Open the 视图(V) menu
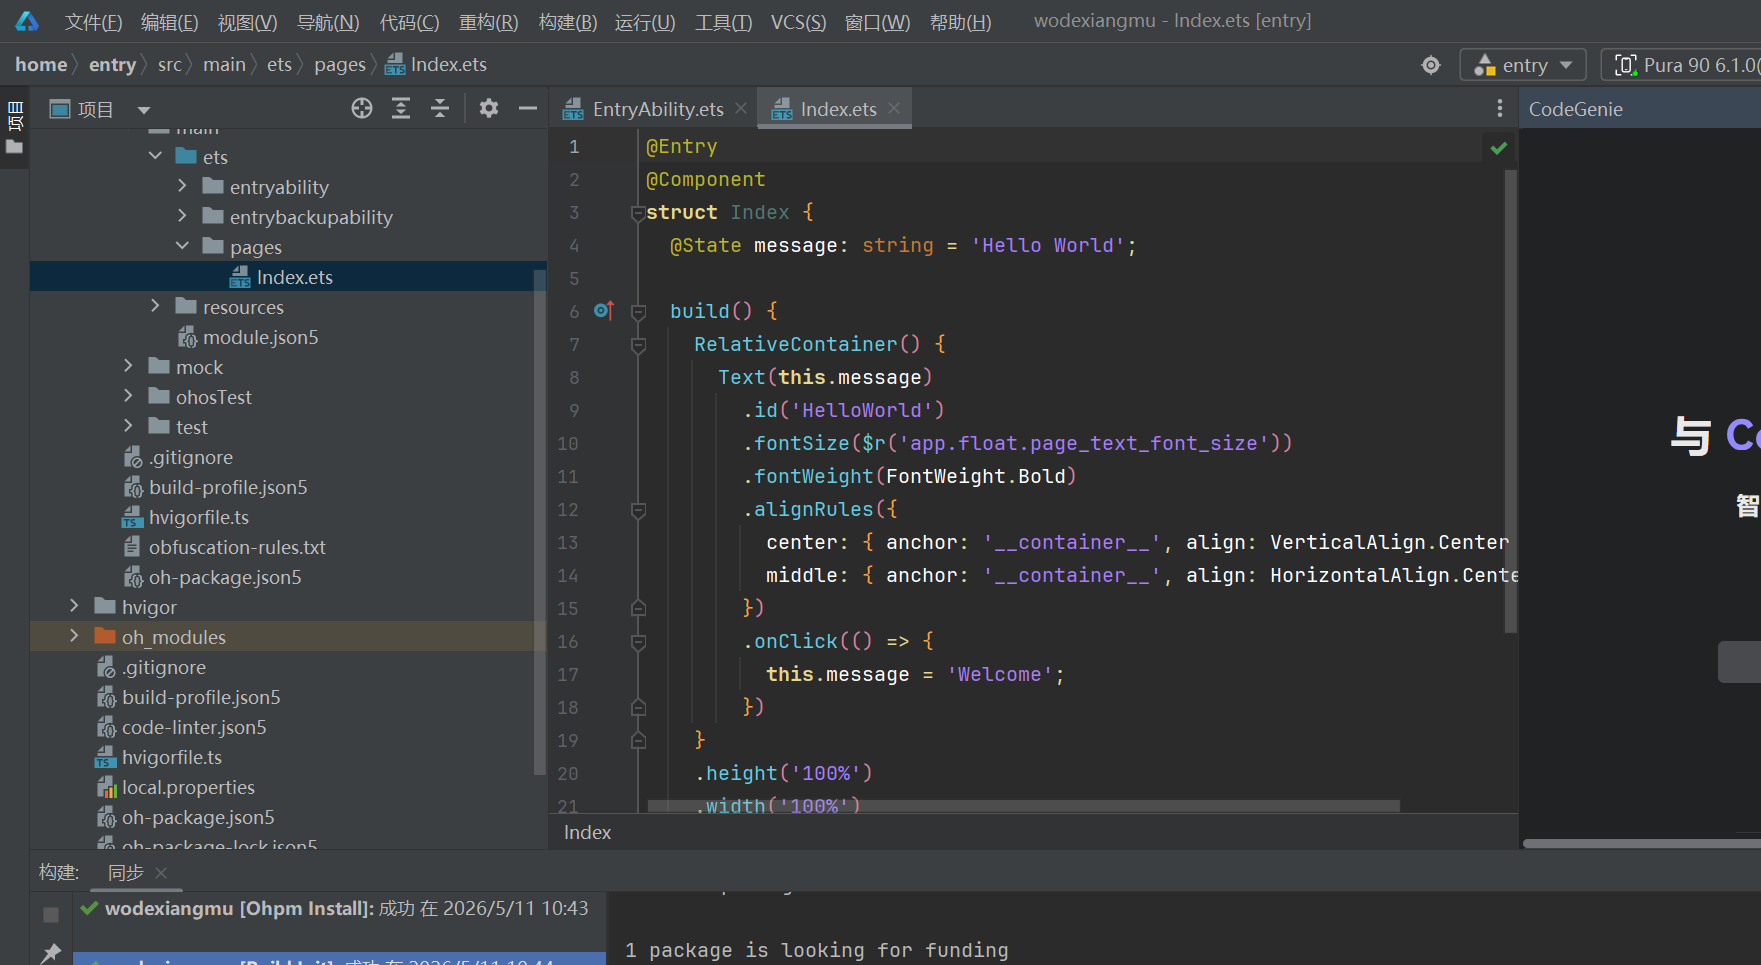Viewport: 1761px width, 965px height. pos(247,22)
